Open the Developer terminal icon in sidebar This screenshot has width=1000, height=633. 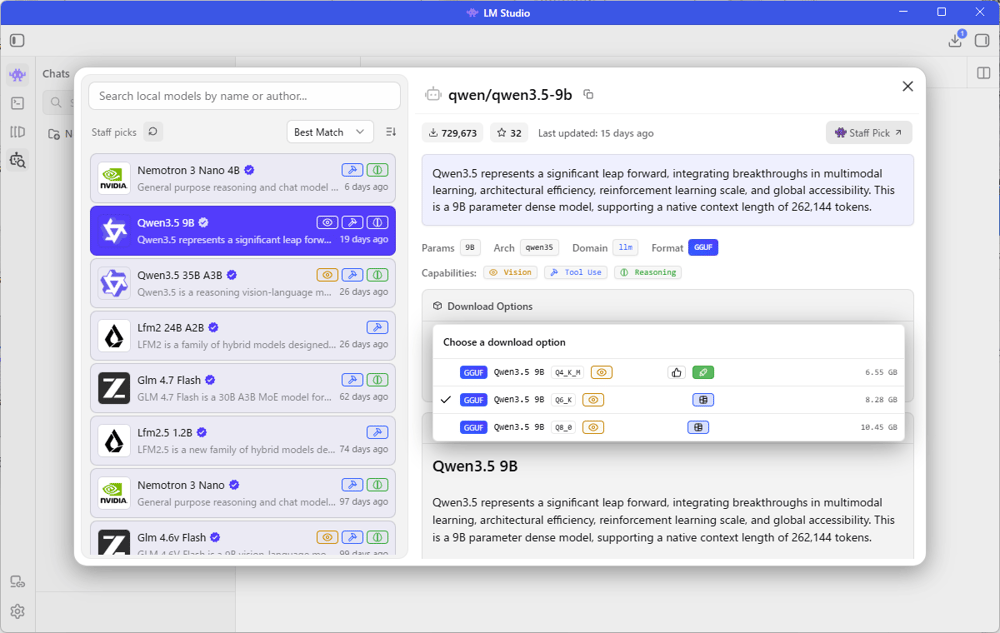pyautogui.click(x=17, y=103)
